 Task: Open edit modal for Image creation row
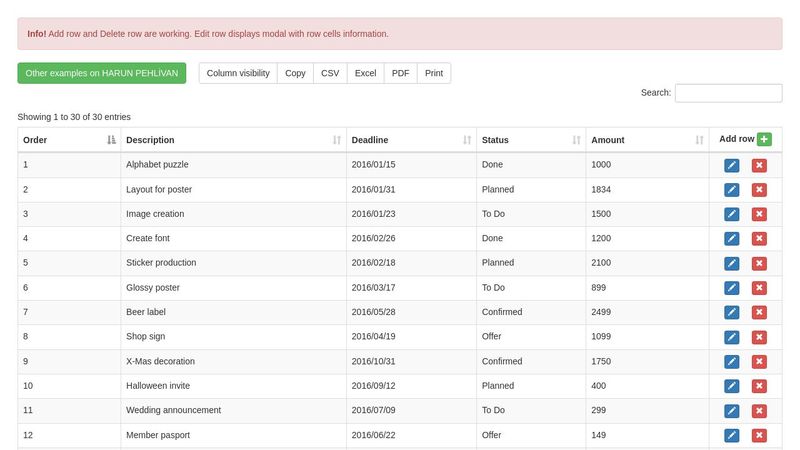732,214
